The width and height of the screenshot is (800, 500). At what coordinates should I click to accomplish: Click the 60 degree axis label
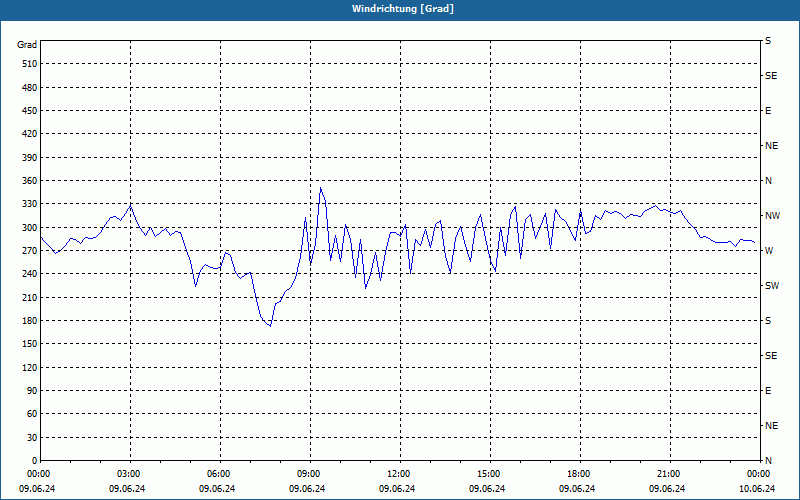coord(32,414)
